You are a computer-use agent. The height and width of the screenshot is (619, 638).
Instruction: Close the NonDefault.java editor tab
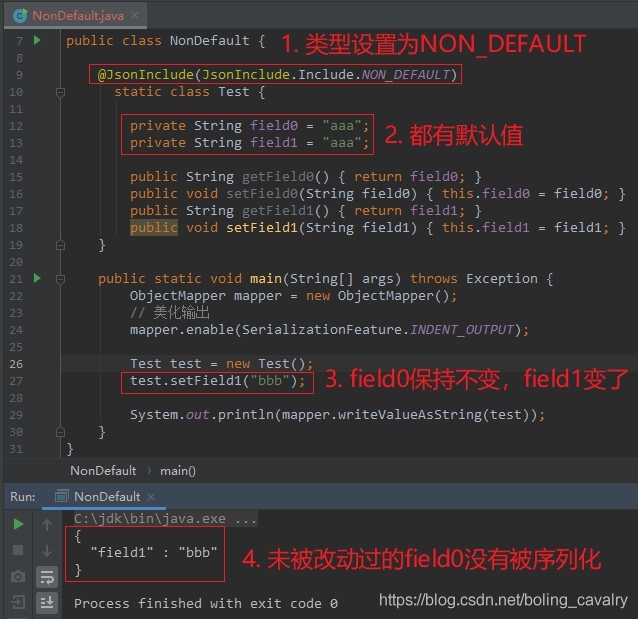tap(135, 15)
